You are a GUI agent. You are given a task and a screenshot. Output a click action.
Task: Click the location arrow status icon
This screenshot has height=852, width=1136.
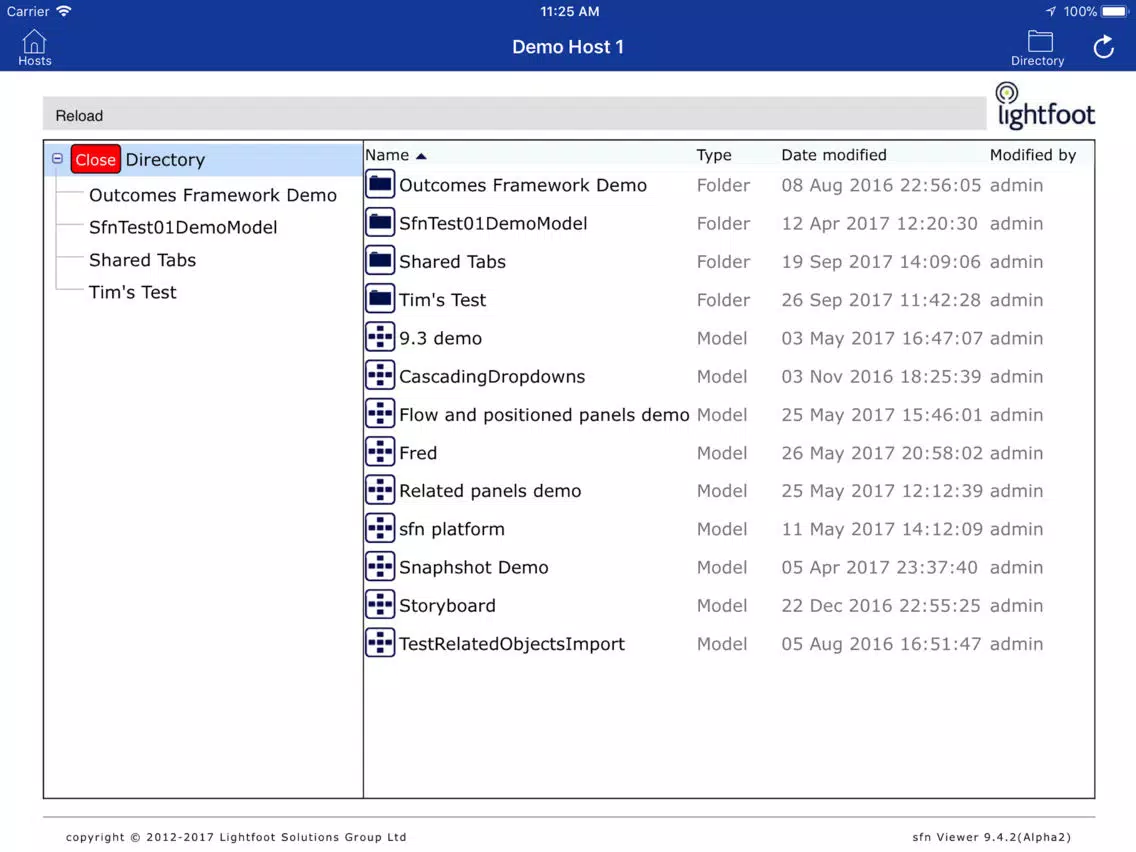tap(1051, 12)
